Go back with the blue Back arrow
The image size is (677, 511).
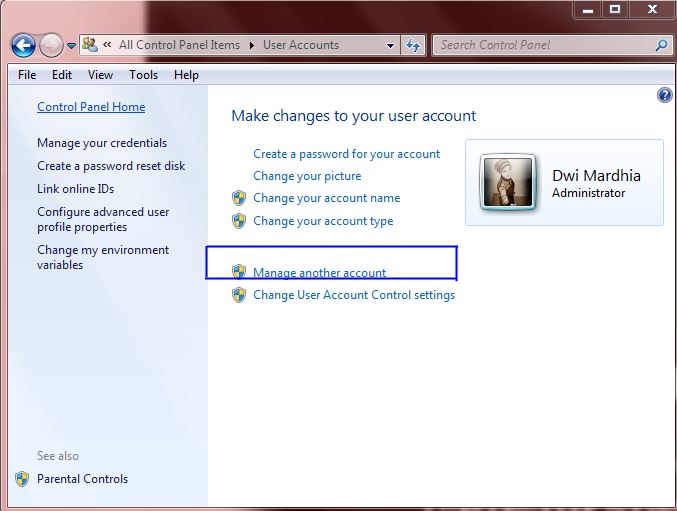(23, 45)
